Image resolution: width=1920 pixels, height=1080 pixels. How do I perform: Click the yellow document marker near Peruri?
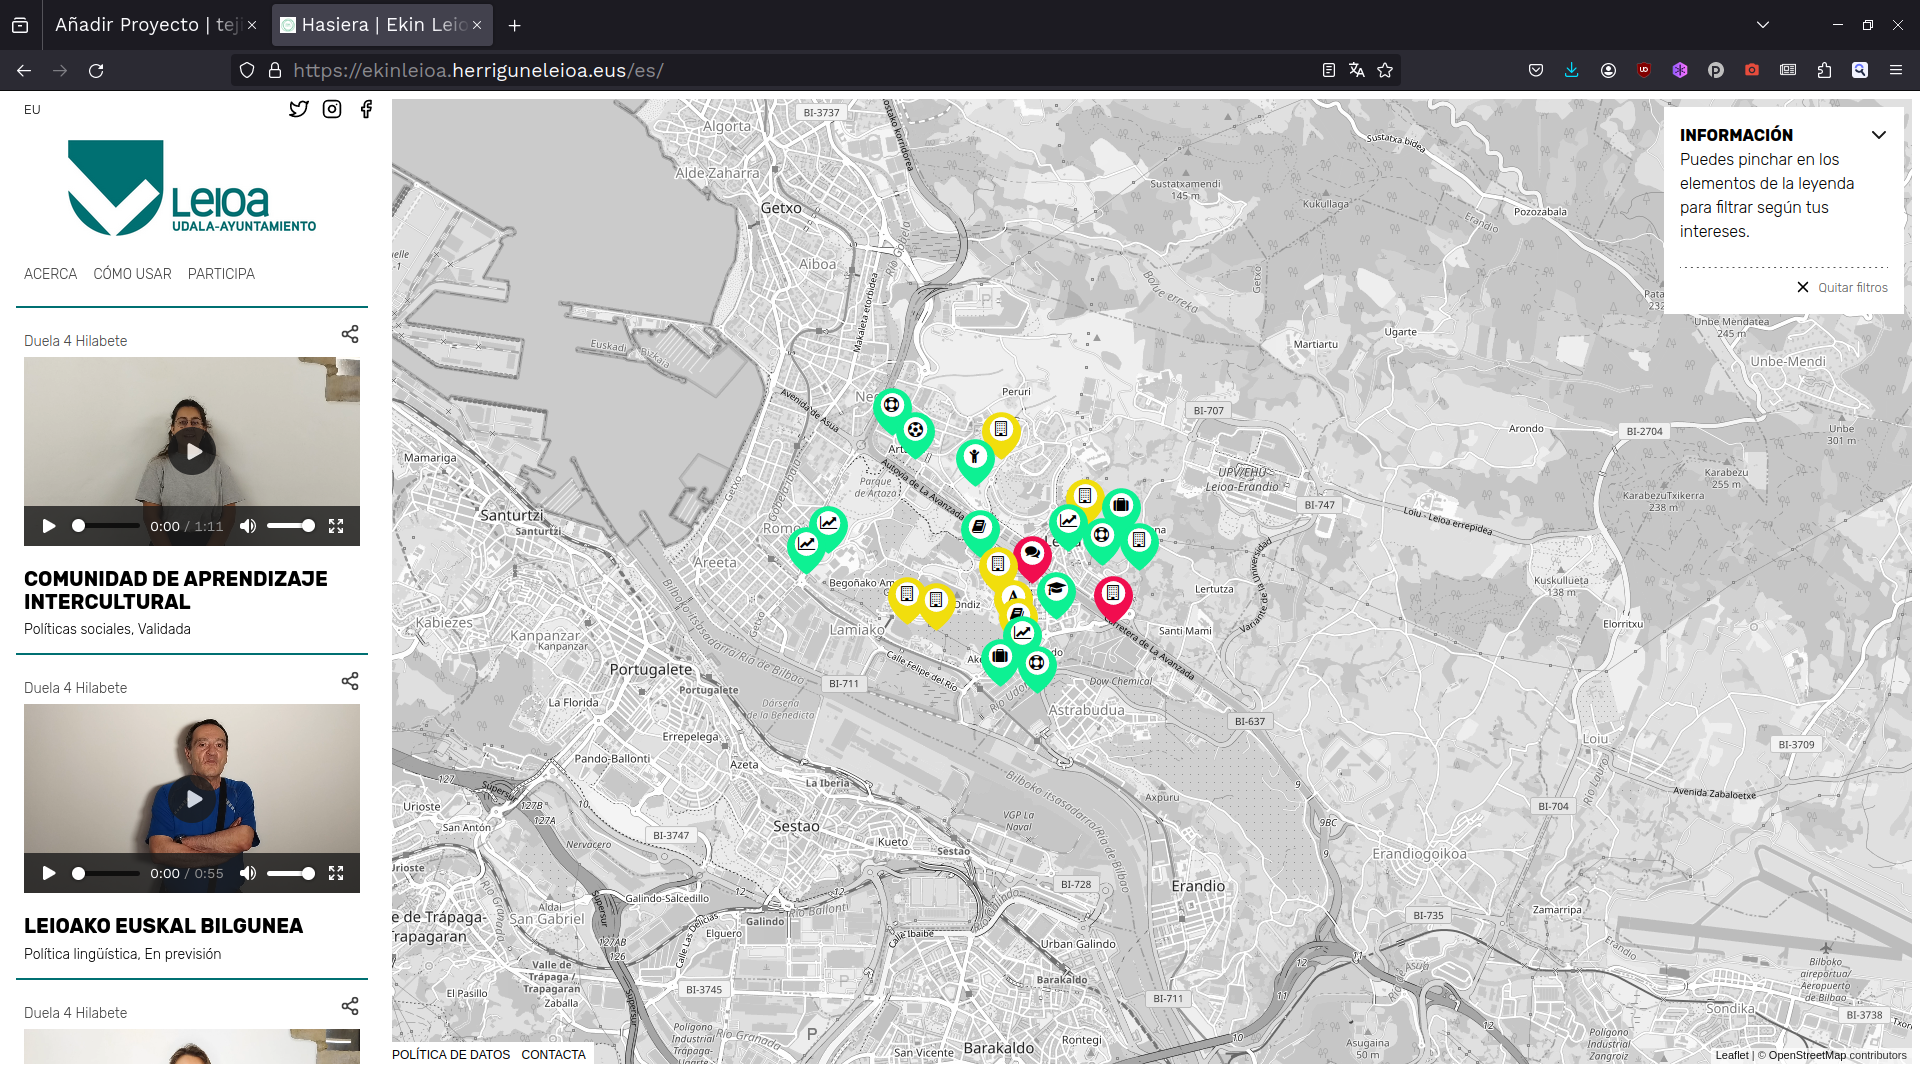(1001, 432)
